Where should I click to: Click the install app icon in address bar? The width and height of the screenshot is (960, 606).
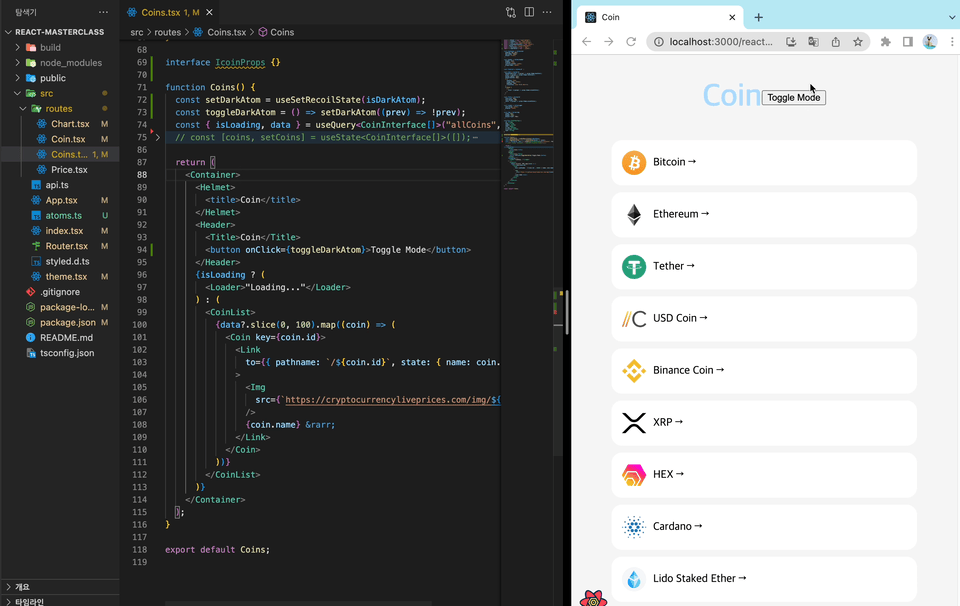[791, 42]
